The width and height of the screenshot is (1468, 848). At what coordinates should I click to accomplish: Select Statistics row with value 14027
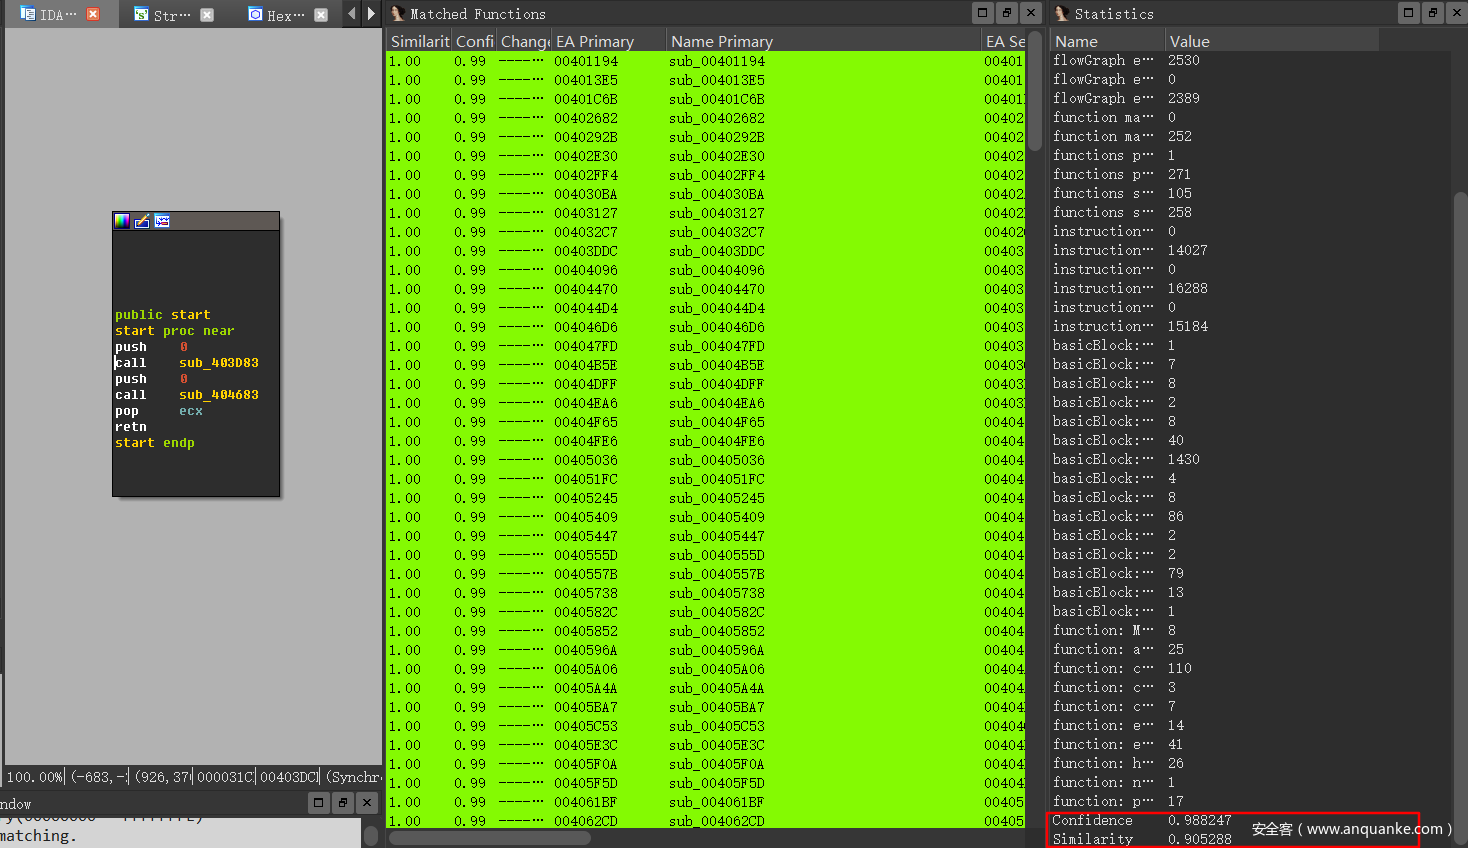coord(1250,250)
